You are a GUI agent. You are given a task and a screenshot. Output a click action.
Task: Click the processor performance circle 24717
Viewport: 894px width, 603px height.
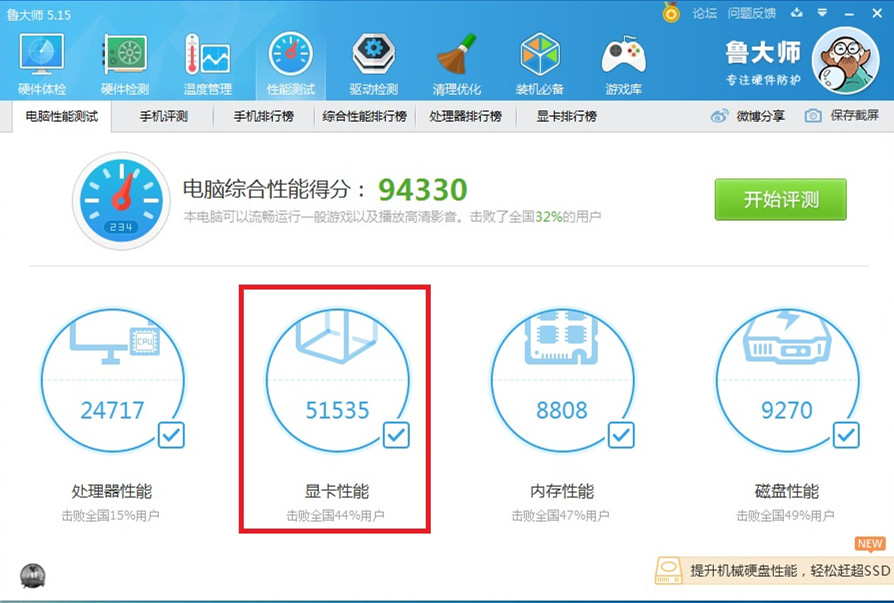click(x=113, y=380)
